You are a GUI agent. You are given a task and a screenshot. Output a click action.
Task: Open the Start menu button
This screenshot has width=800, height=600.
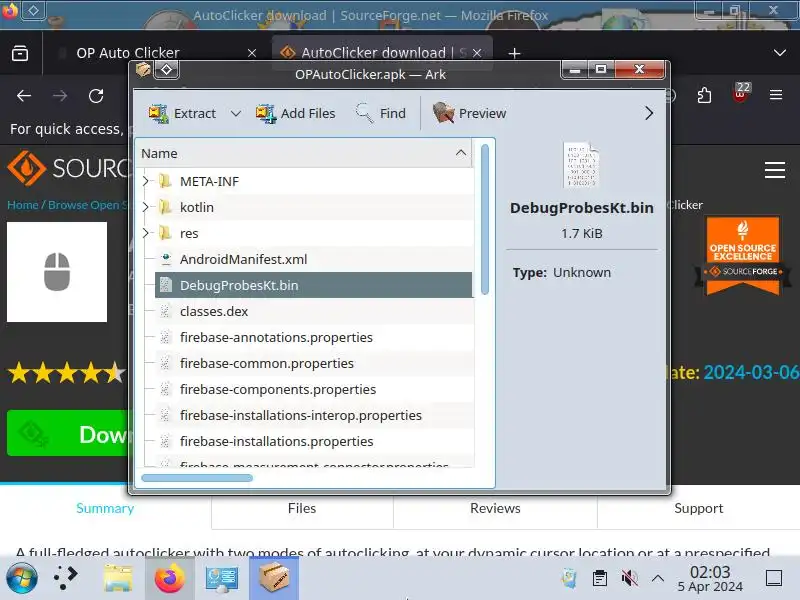[21, 578]
